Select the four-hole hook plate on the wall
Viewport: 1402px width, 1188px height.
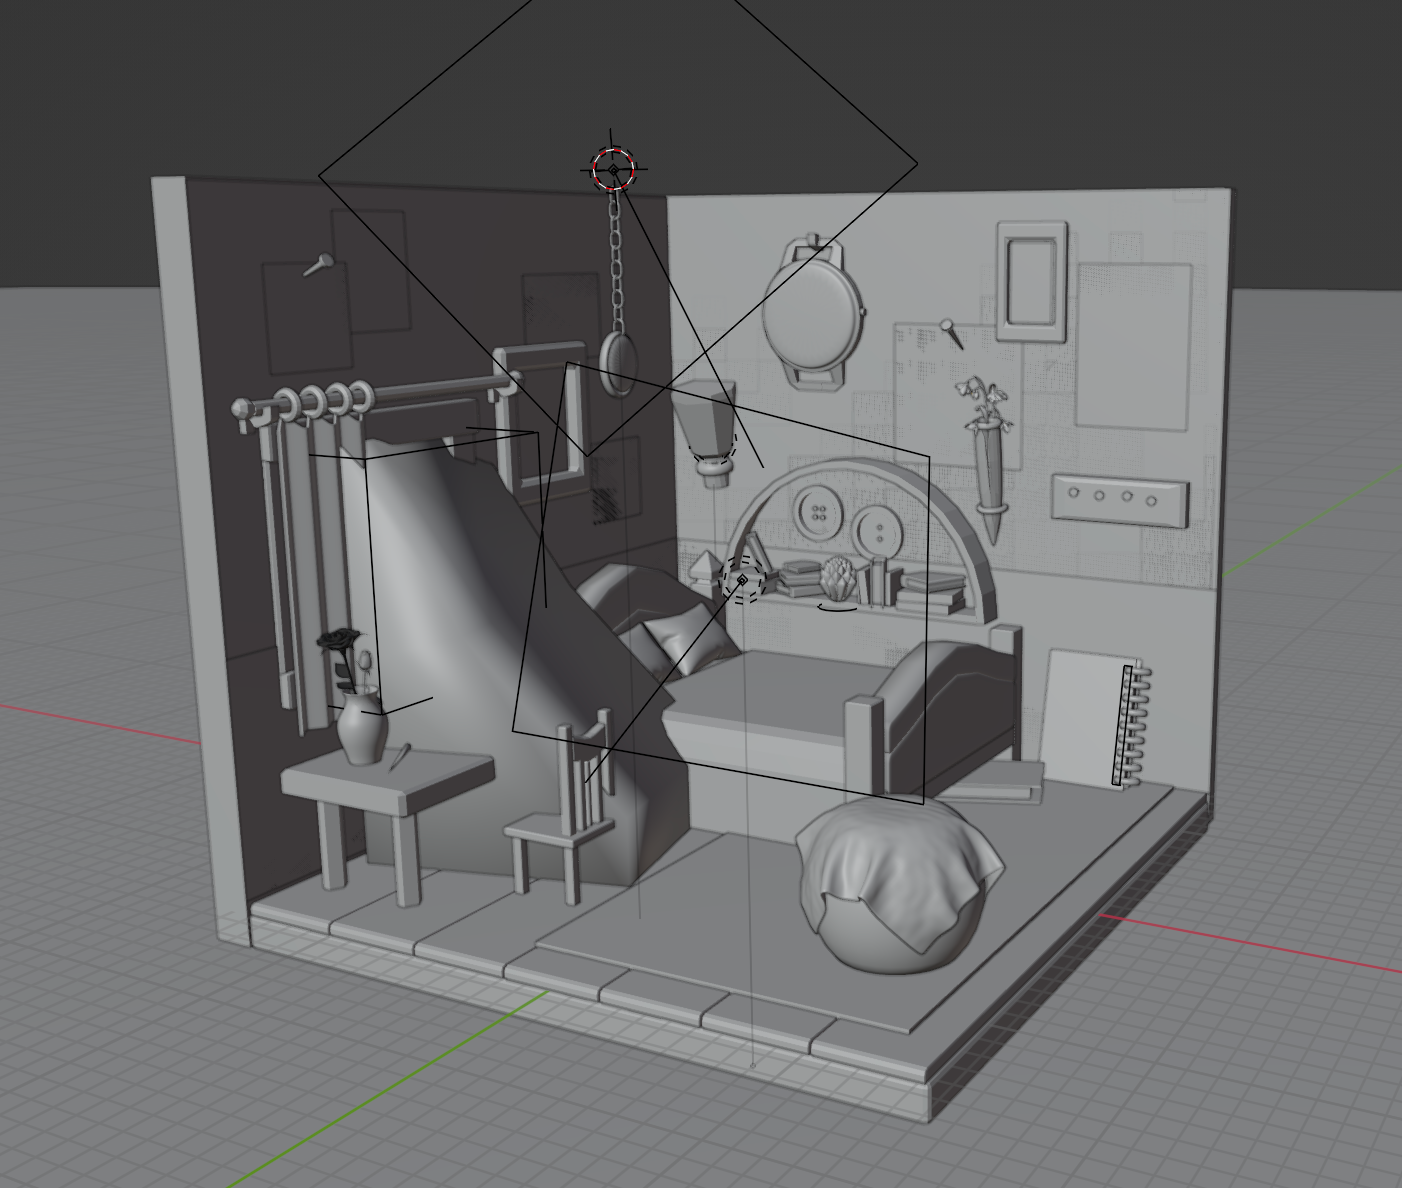point(1120,501)
